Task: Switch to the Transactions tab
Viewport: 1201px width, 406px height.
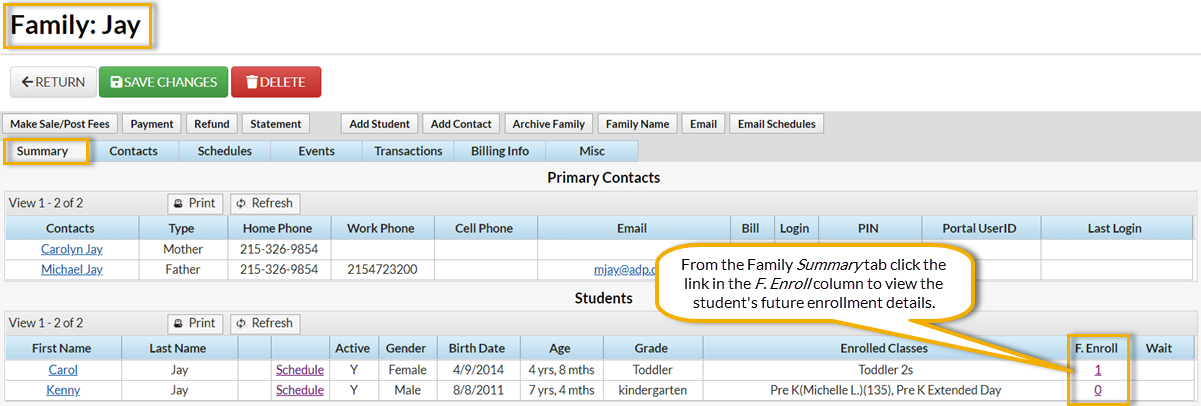Action: point(408,151)
